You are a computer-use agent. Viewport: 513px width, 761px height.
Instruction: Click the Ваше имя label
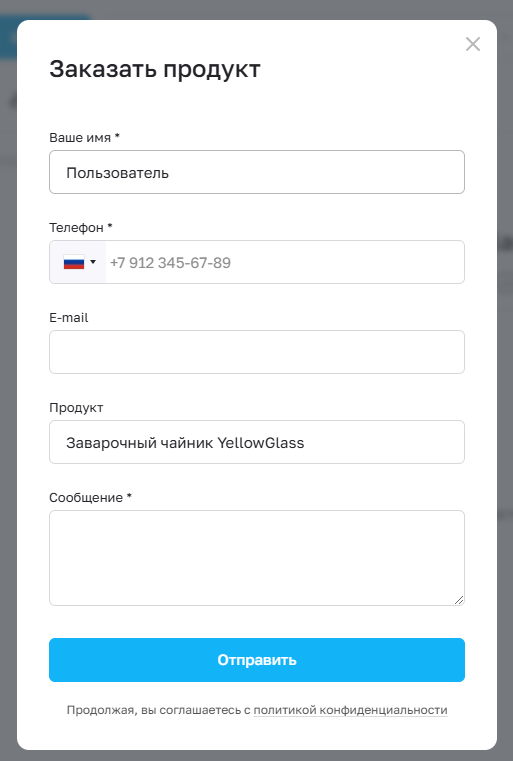click(80, 138)
